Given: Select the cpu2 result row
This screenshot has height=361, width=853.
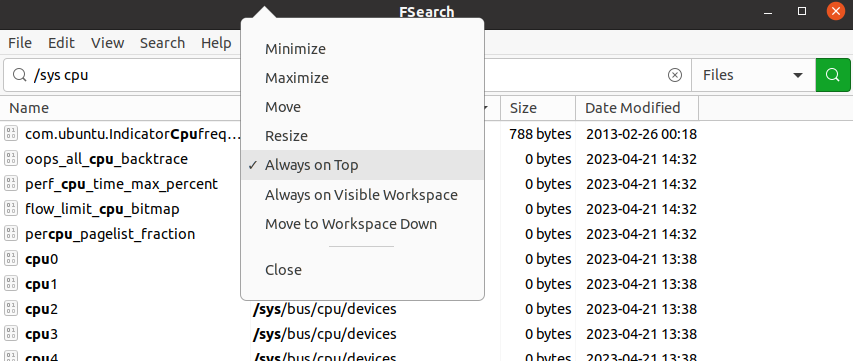Looking at the screenshot, I should 426,309.
